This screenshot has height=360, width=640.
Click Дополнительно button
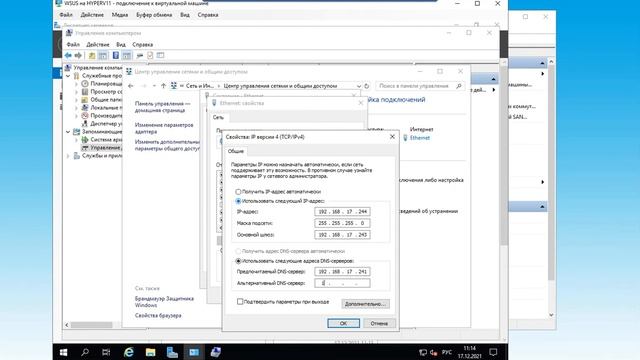click(365, 304)
